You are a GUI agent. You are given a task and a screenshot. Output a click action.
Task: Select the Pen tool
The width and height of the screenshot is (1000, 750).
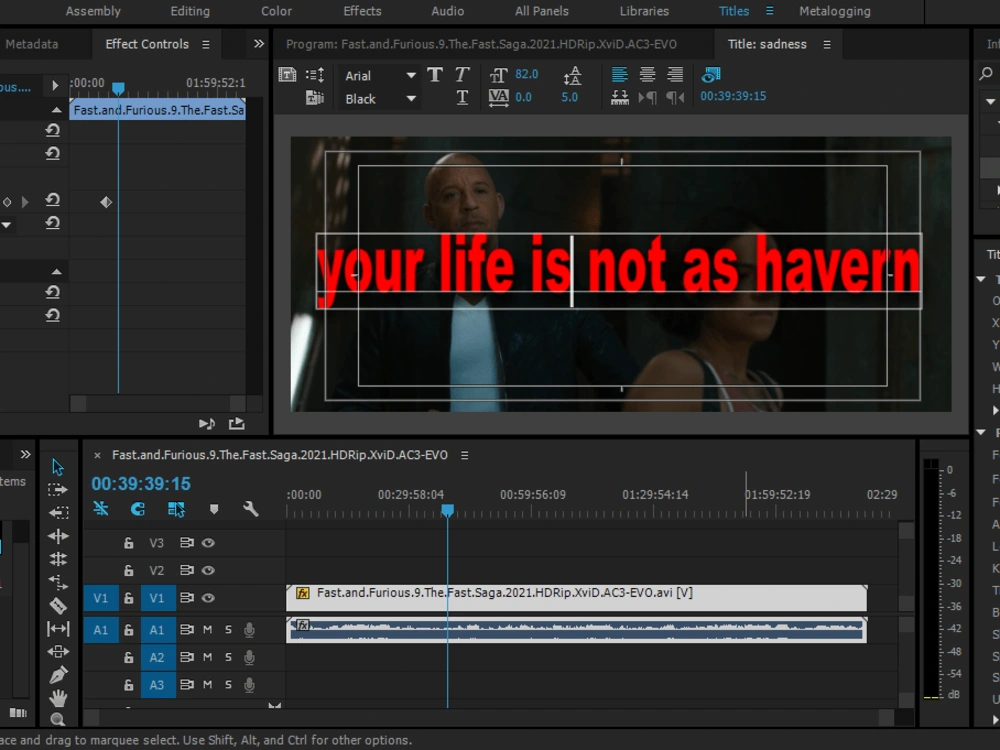(58, 675)
